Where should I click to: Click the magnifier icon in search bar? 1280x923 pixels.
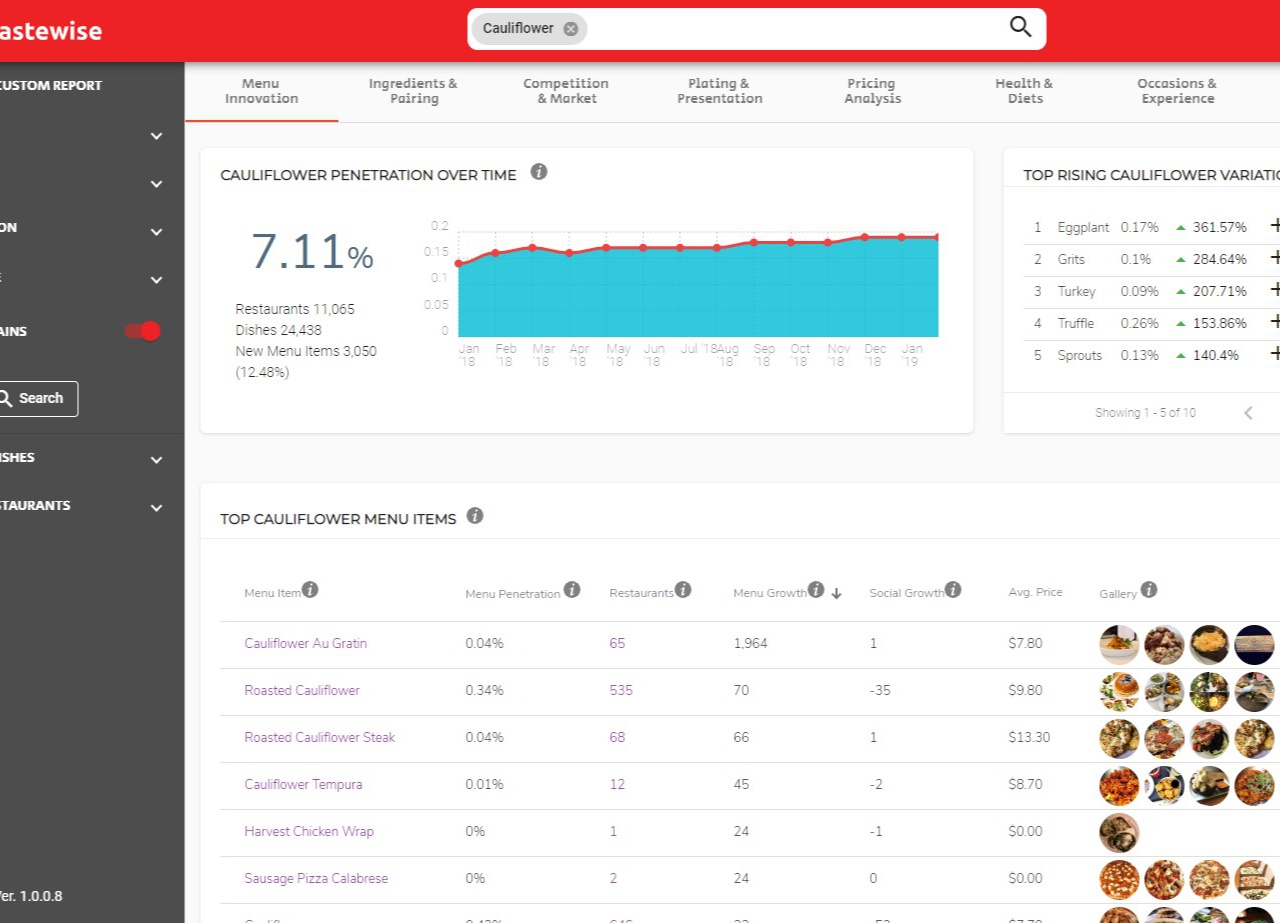(x=1020, y=27)
